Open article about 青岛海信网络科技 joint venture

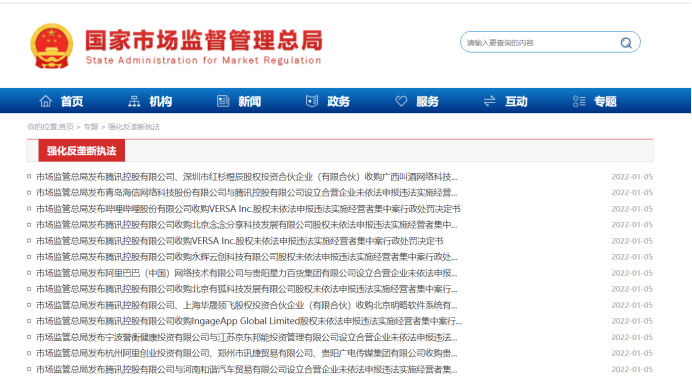(x=247, y=193)
